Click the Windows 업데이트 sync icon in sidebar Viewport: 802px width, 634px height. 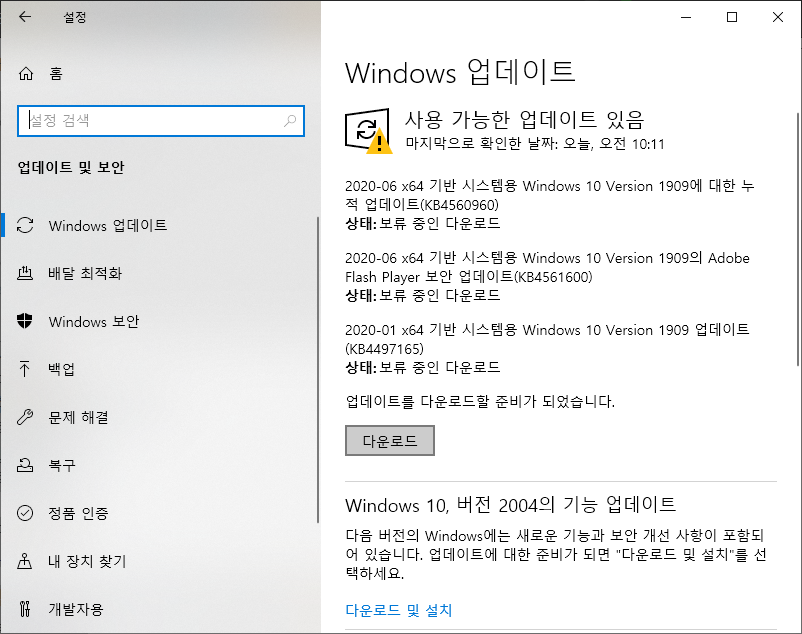[x=25, y=225]
